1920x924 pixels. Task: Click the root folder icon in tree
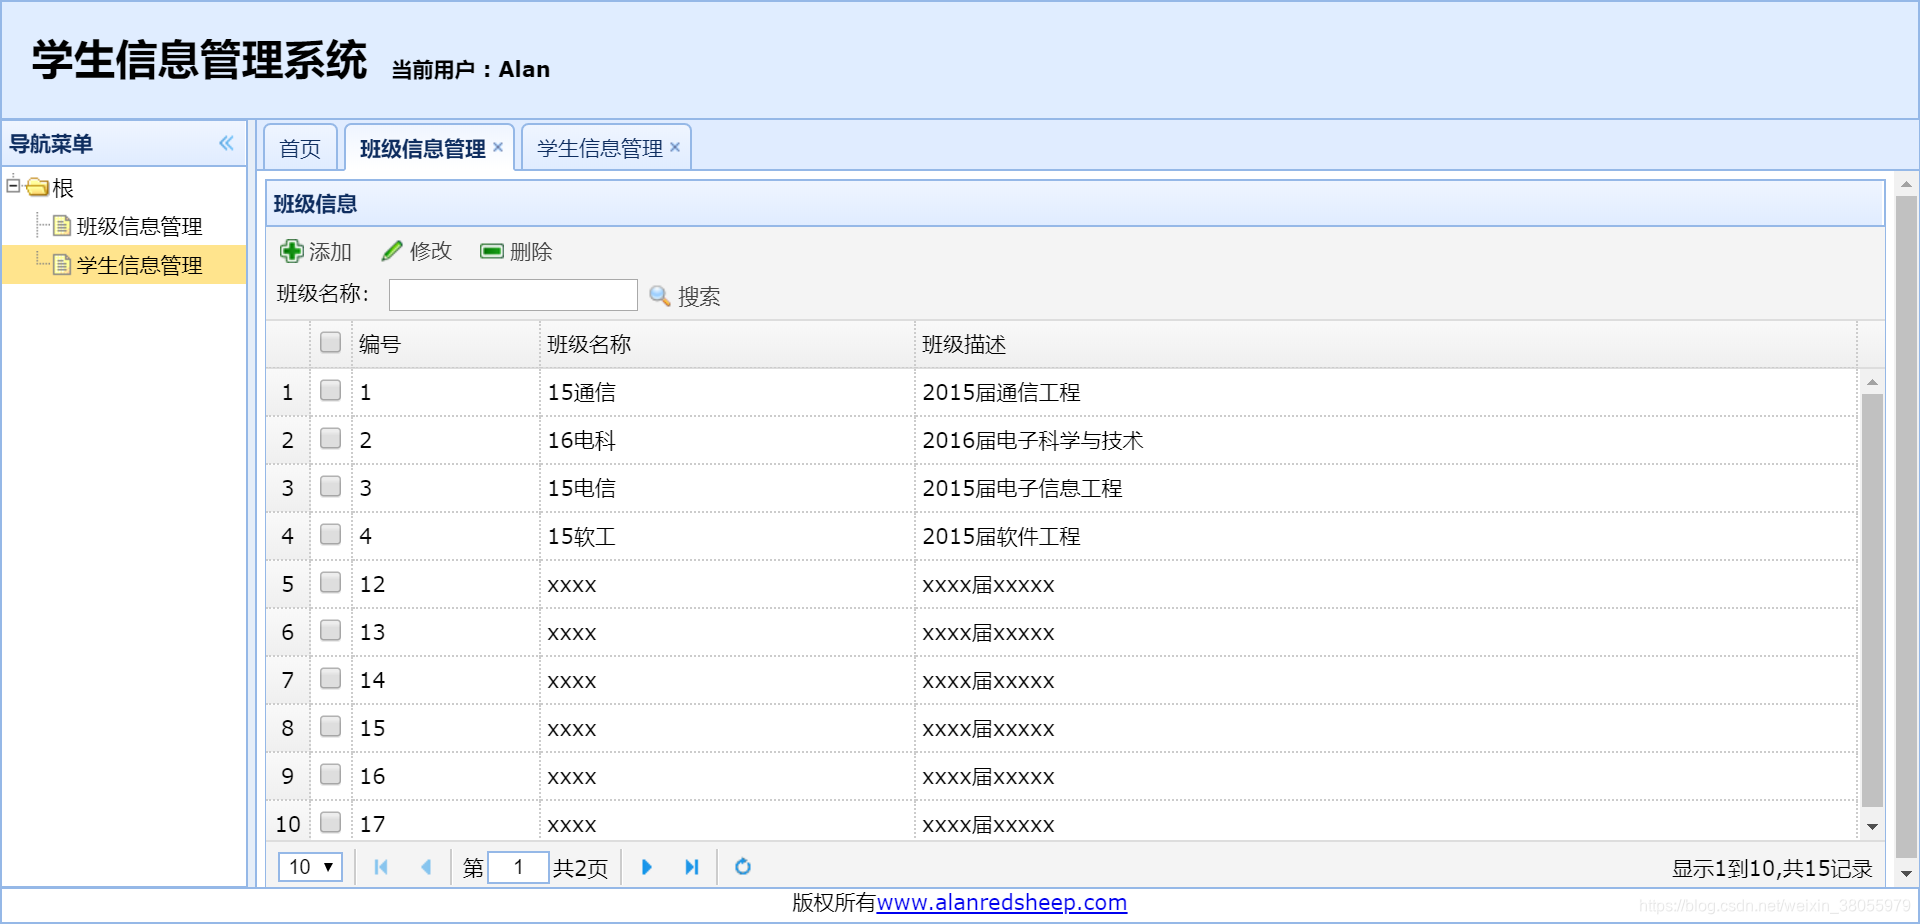point(38,187)
